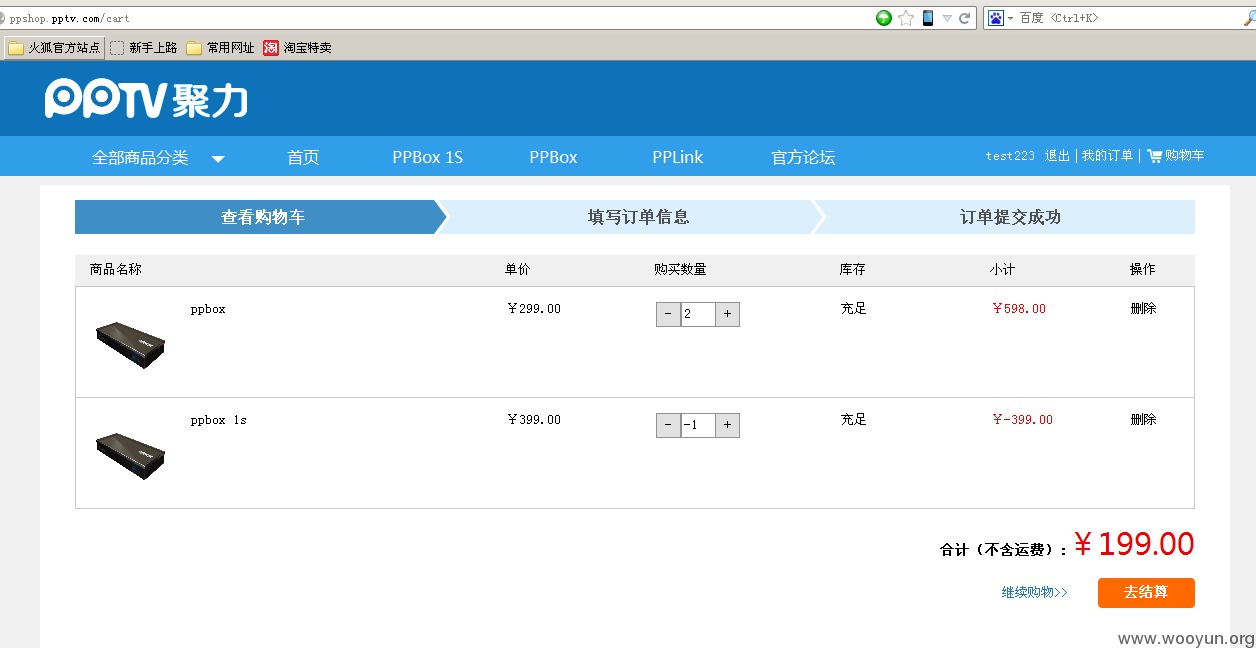
Task: Click the ppbox product name
Action: coord(208,309)
